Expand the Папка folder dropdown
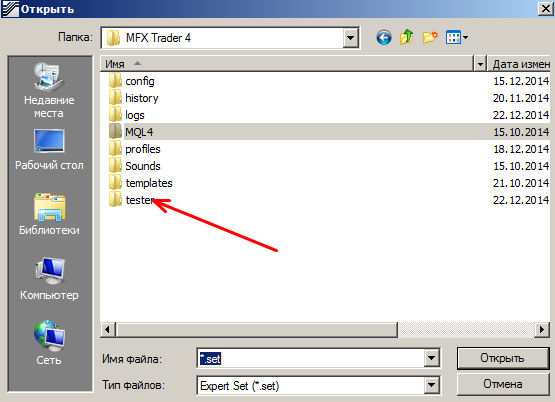Image resolution: width=555 pixels, height=402 pixels. point(350,38)
